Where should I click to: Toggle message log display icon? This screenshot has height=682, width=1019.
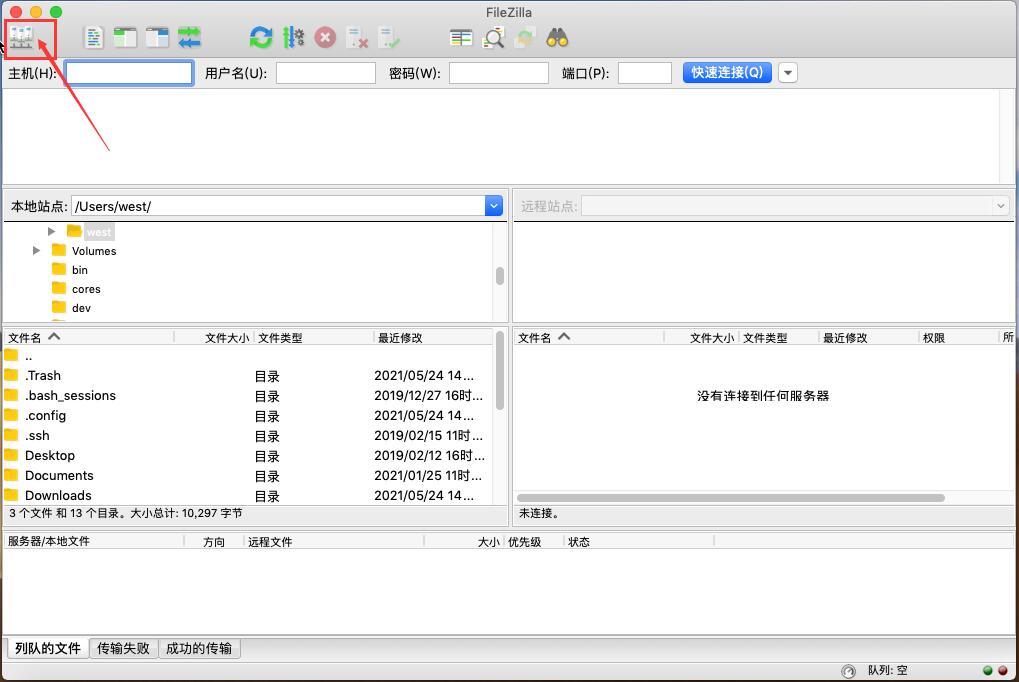point(94,38)
